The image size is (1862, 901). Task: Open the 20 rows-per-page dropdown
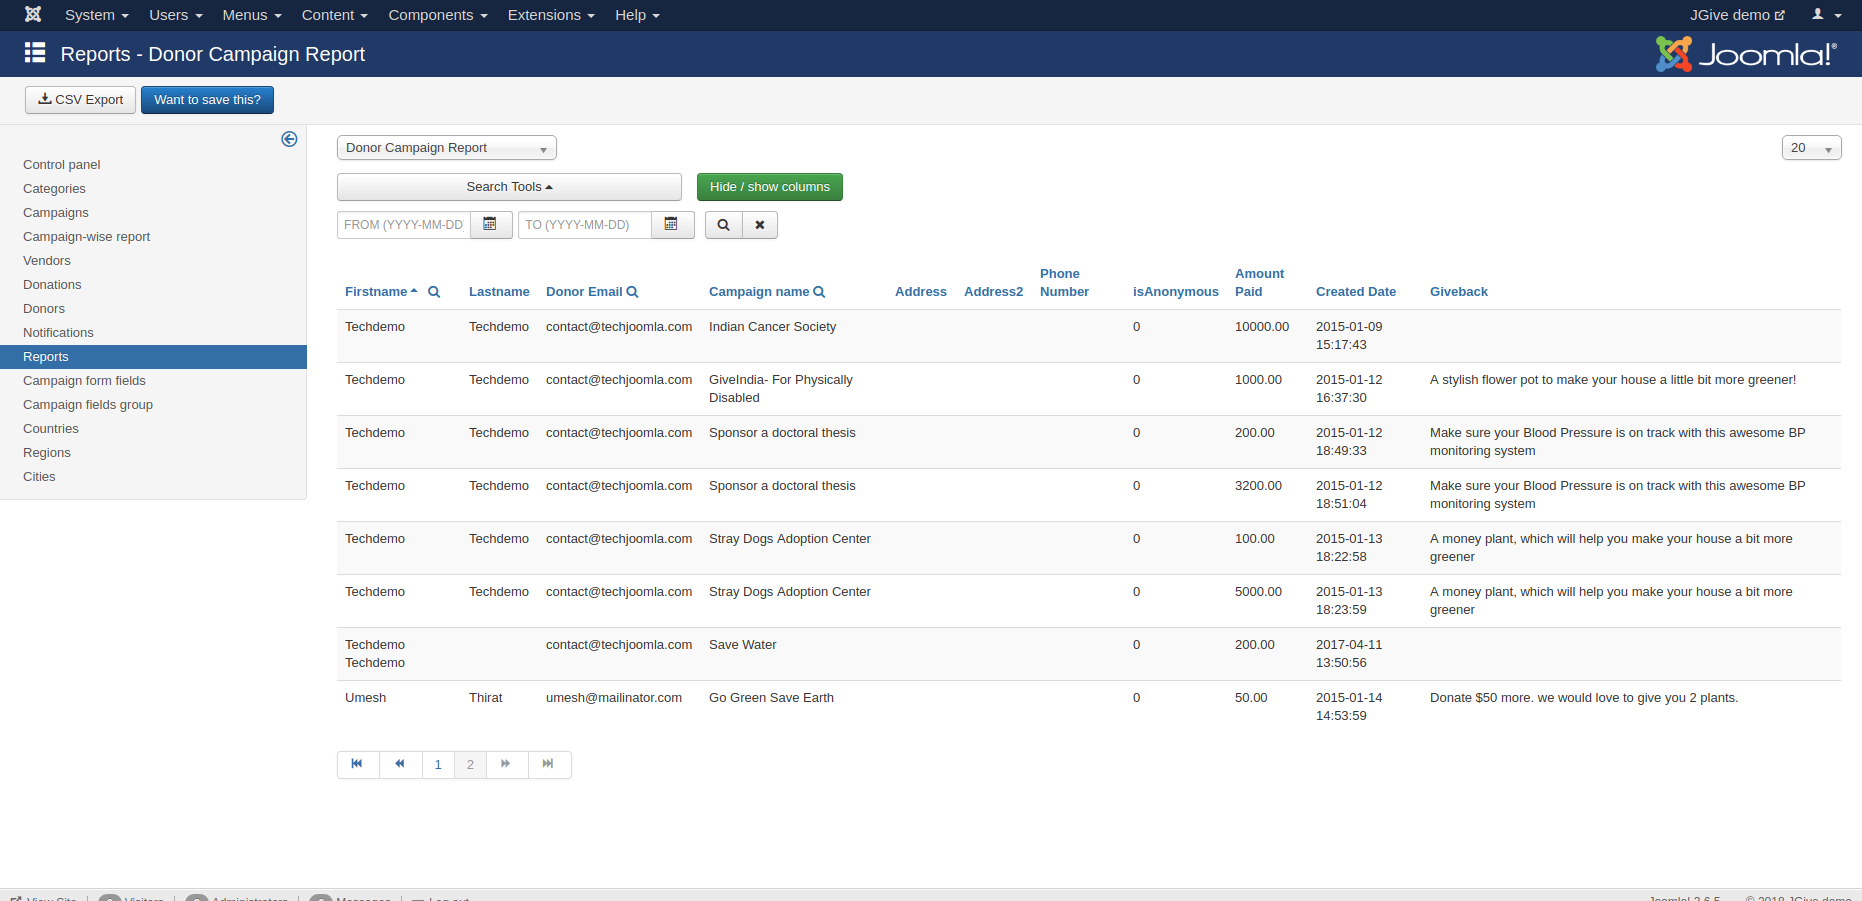pyautogui.click(x=1810, y=148)
